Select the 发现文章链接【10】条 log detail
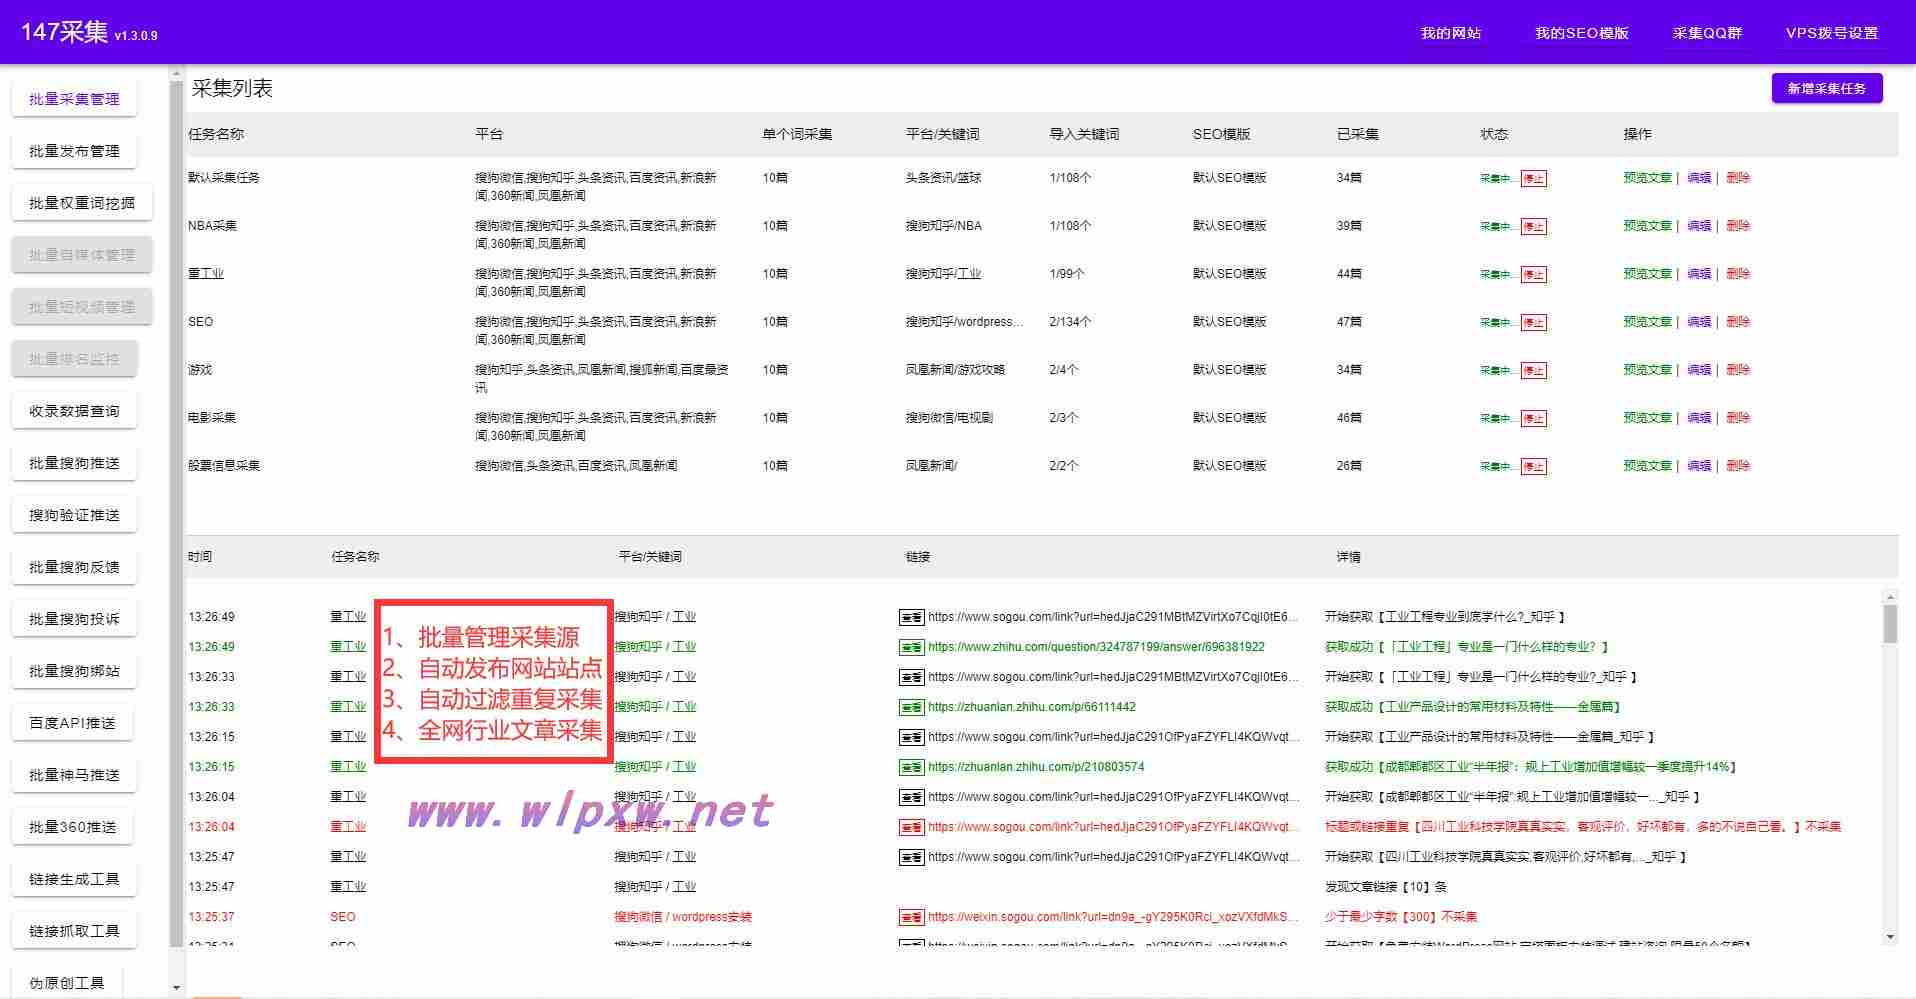The image size is (1916, 999). point(1386,887)
